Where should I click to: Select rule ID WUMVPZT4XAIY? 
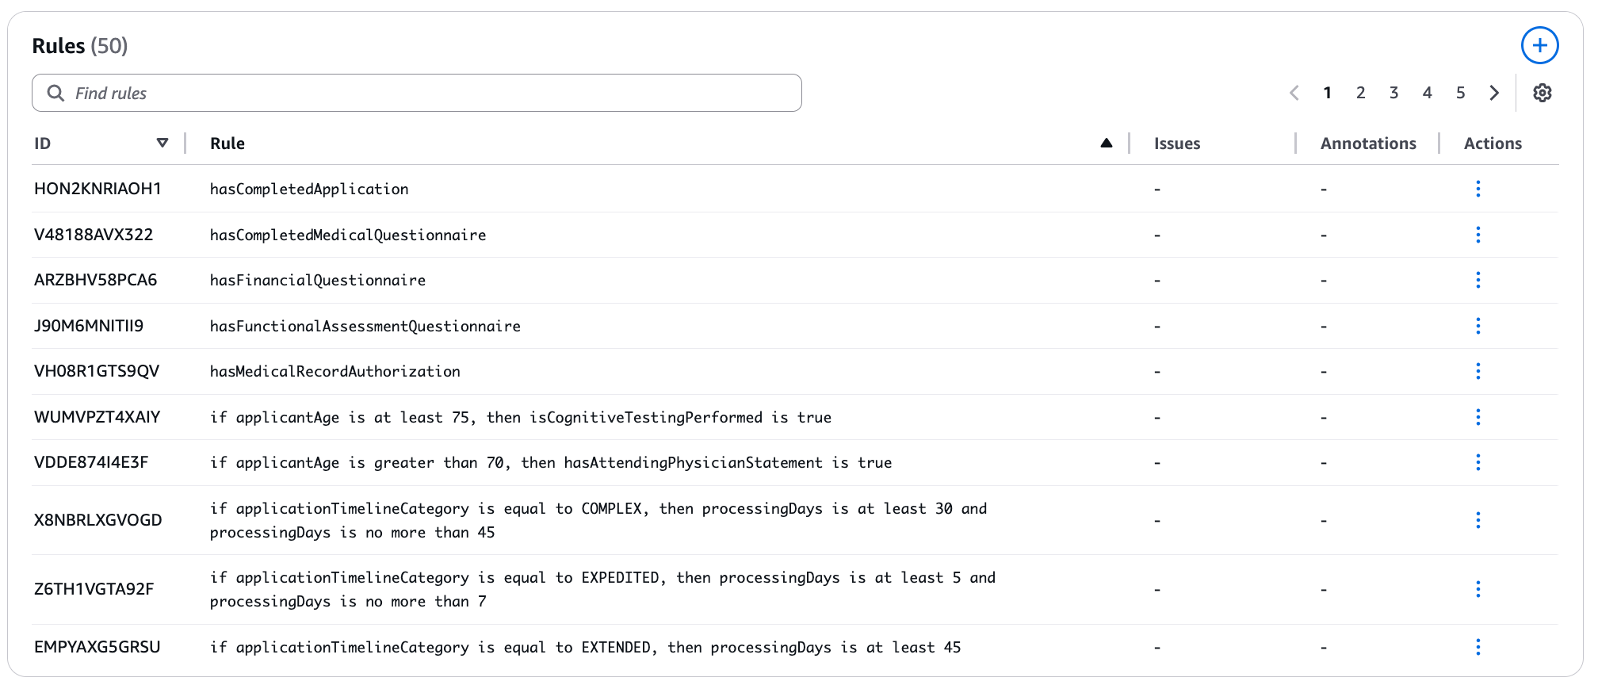[x=97, y=417]
